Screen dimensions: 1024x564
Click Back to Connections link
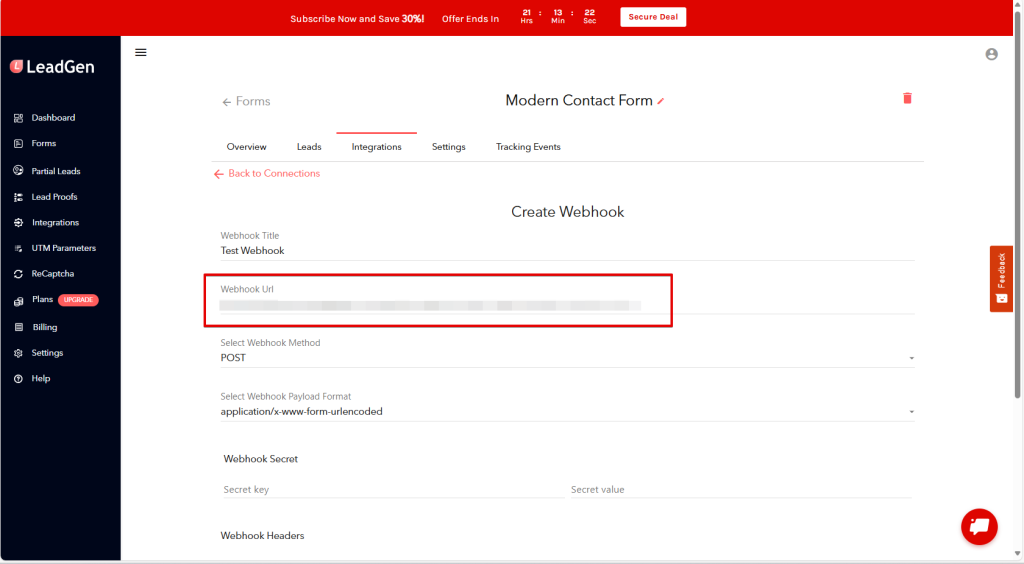pyautogui.click(x=273, y=174)
